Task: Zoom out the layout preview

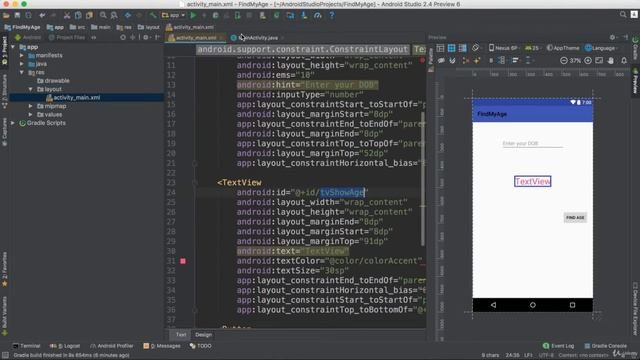Action: pyautogui.click(x=564, y=60)
